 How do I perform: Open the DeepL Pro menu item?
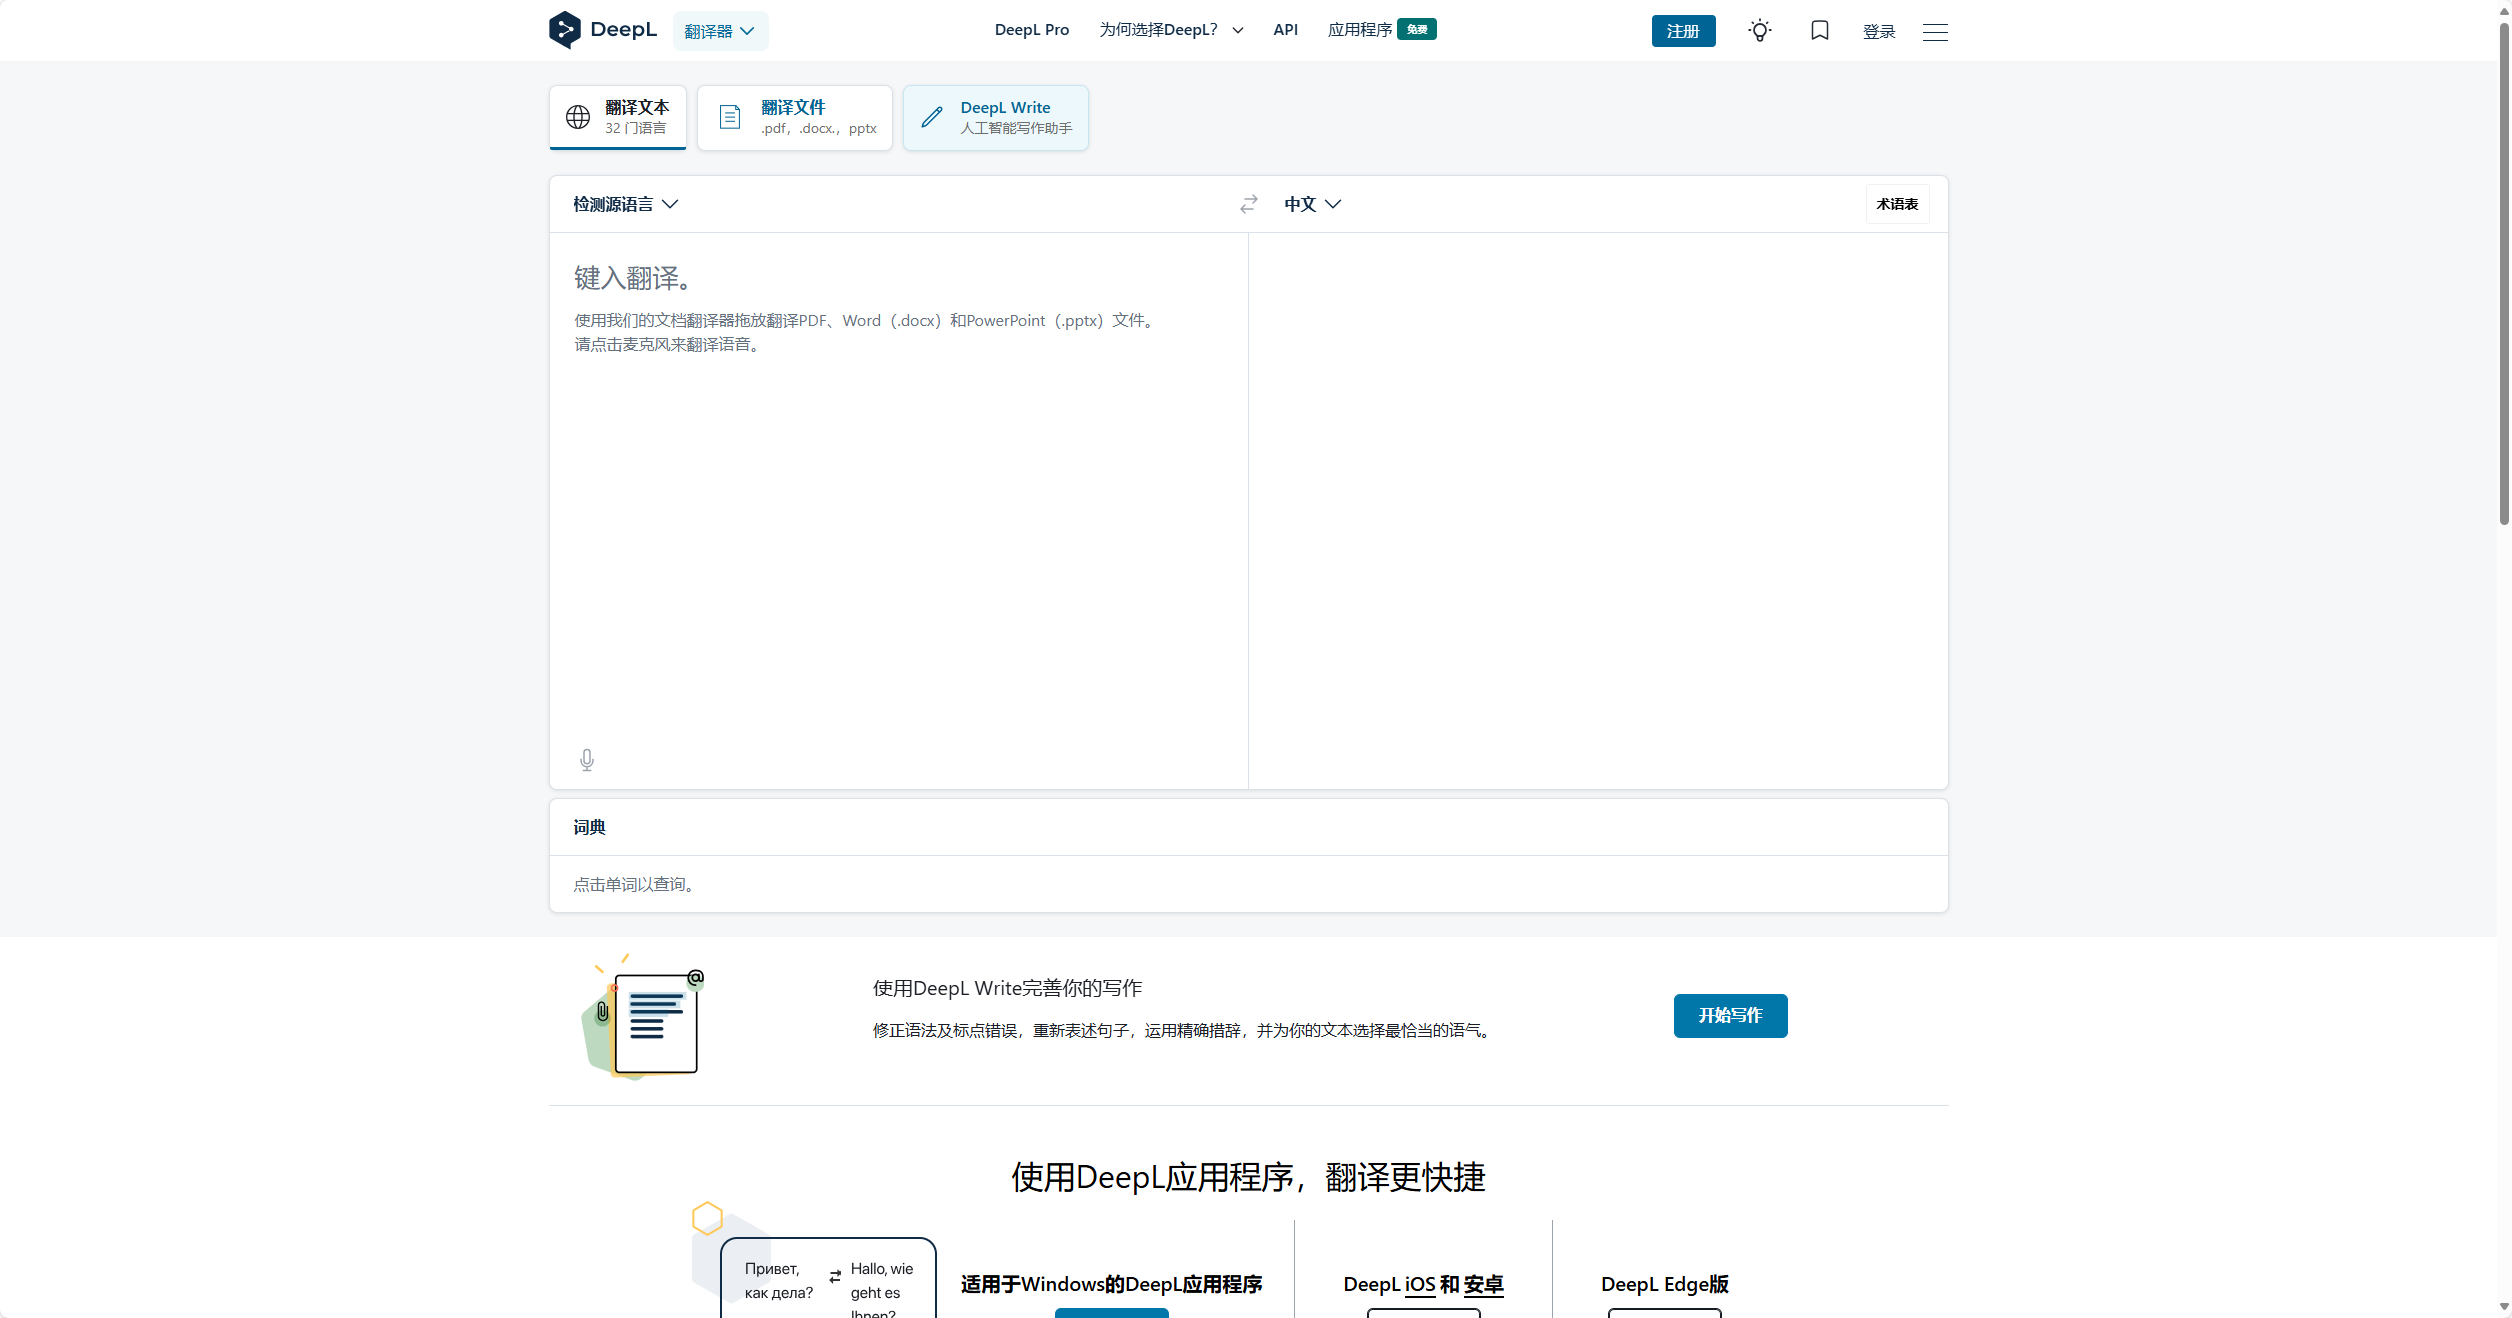click(x=1031, y=30)
